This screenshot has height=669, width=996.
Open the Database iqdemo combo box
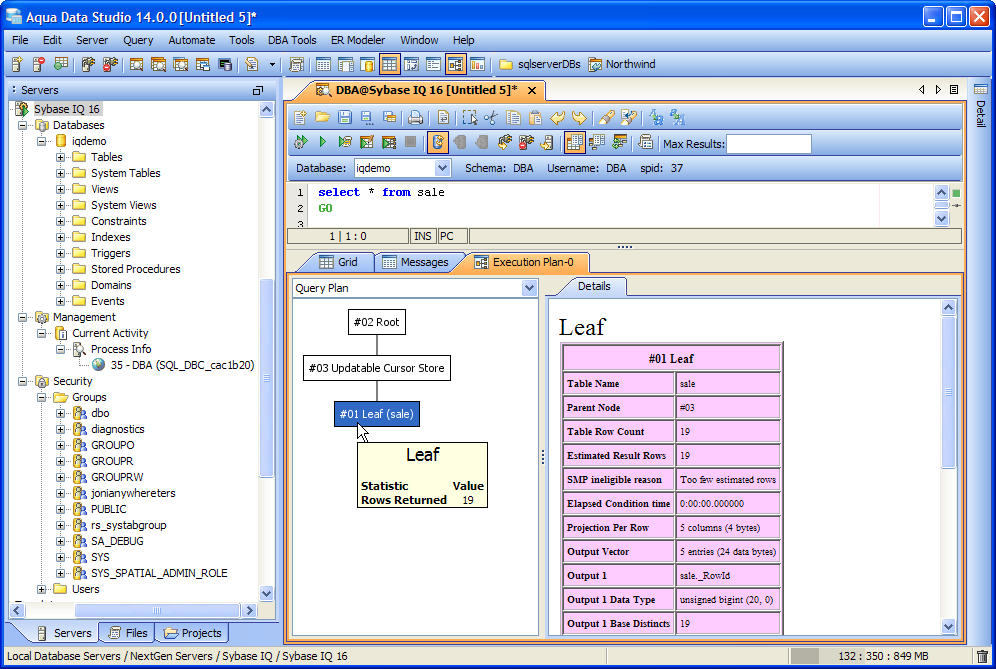402,168
